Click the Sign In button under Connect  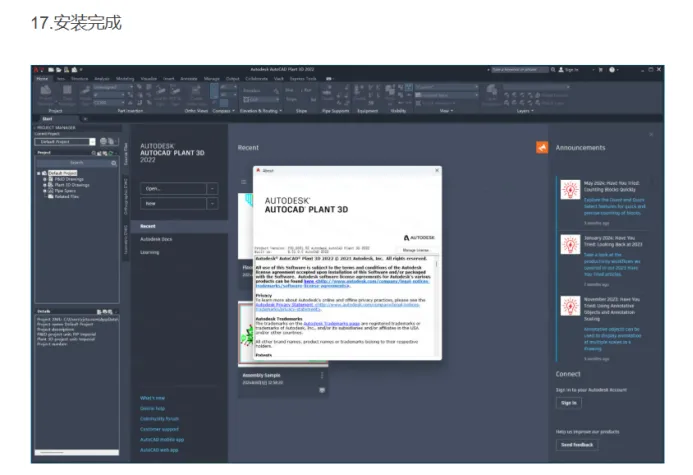click(569, 403)
